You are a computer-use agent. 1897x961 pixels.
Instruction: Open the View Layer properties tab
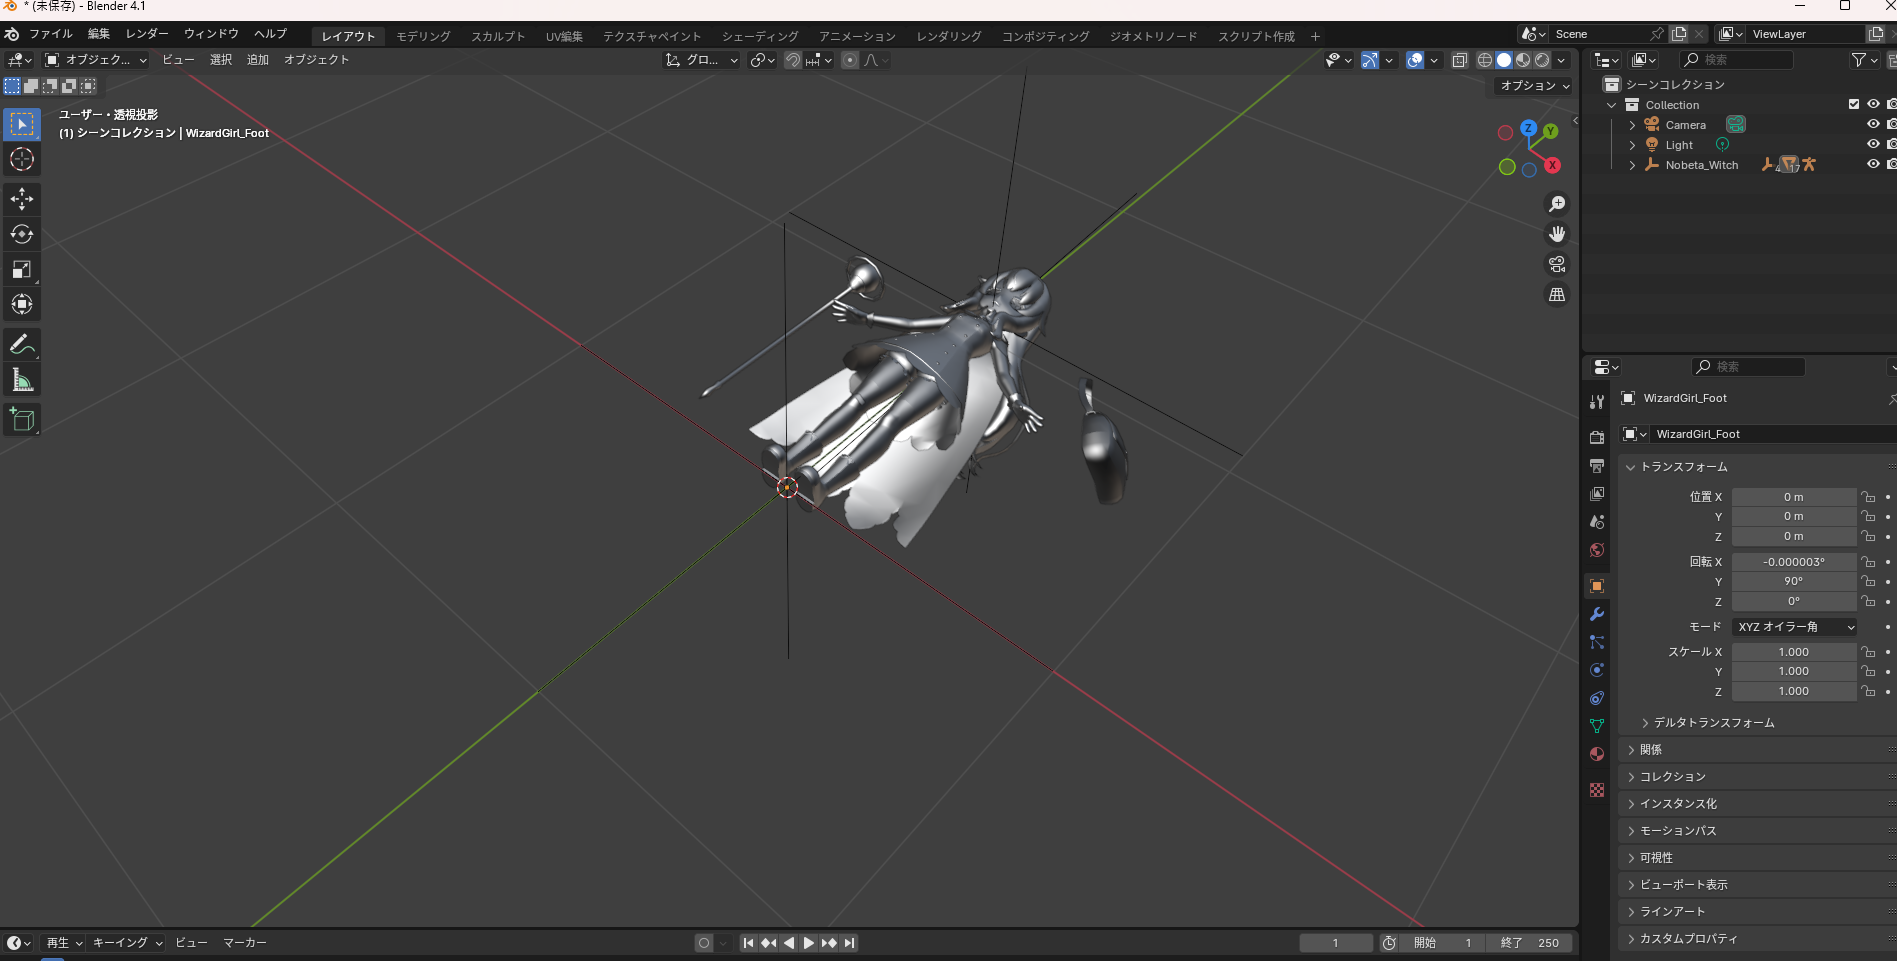click(x=1597, y=494)
